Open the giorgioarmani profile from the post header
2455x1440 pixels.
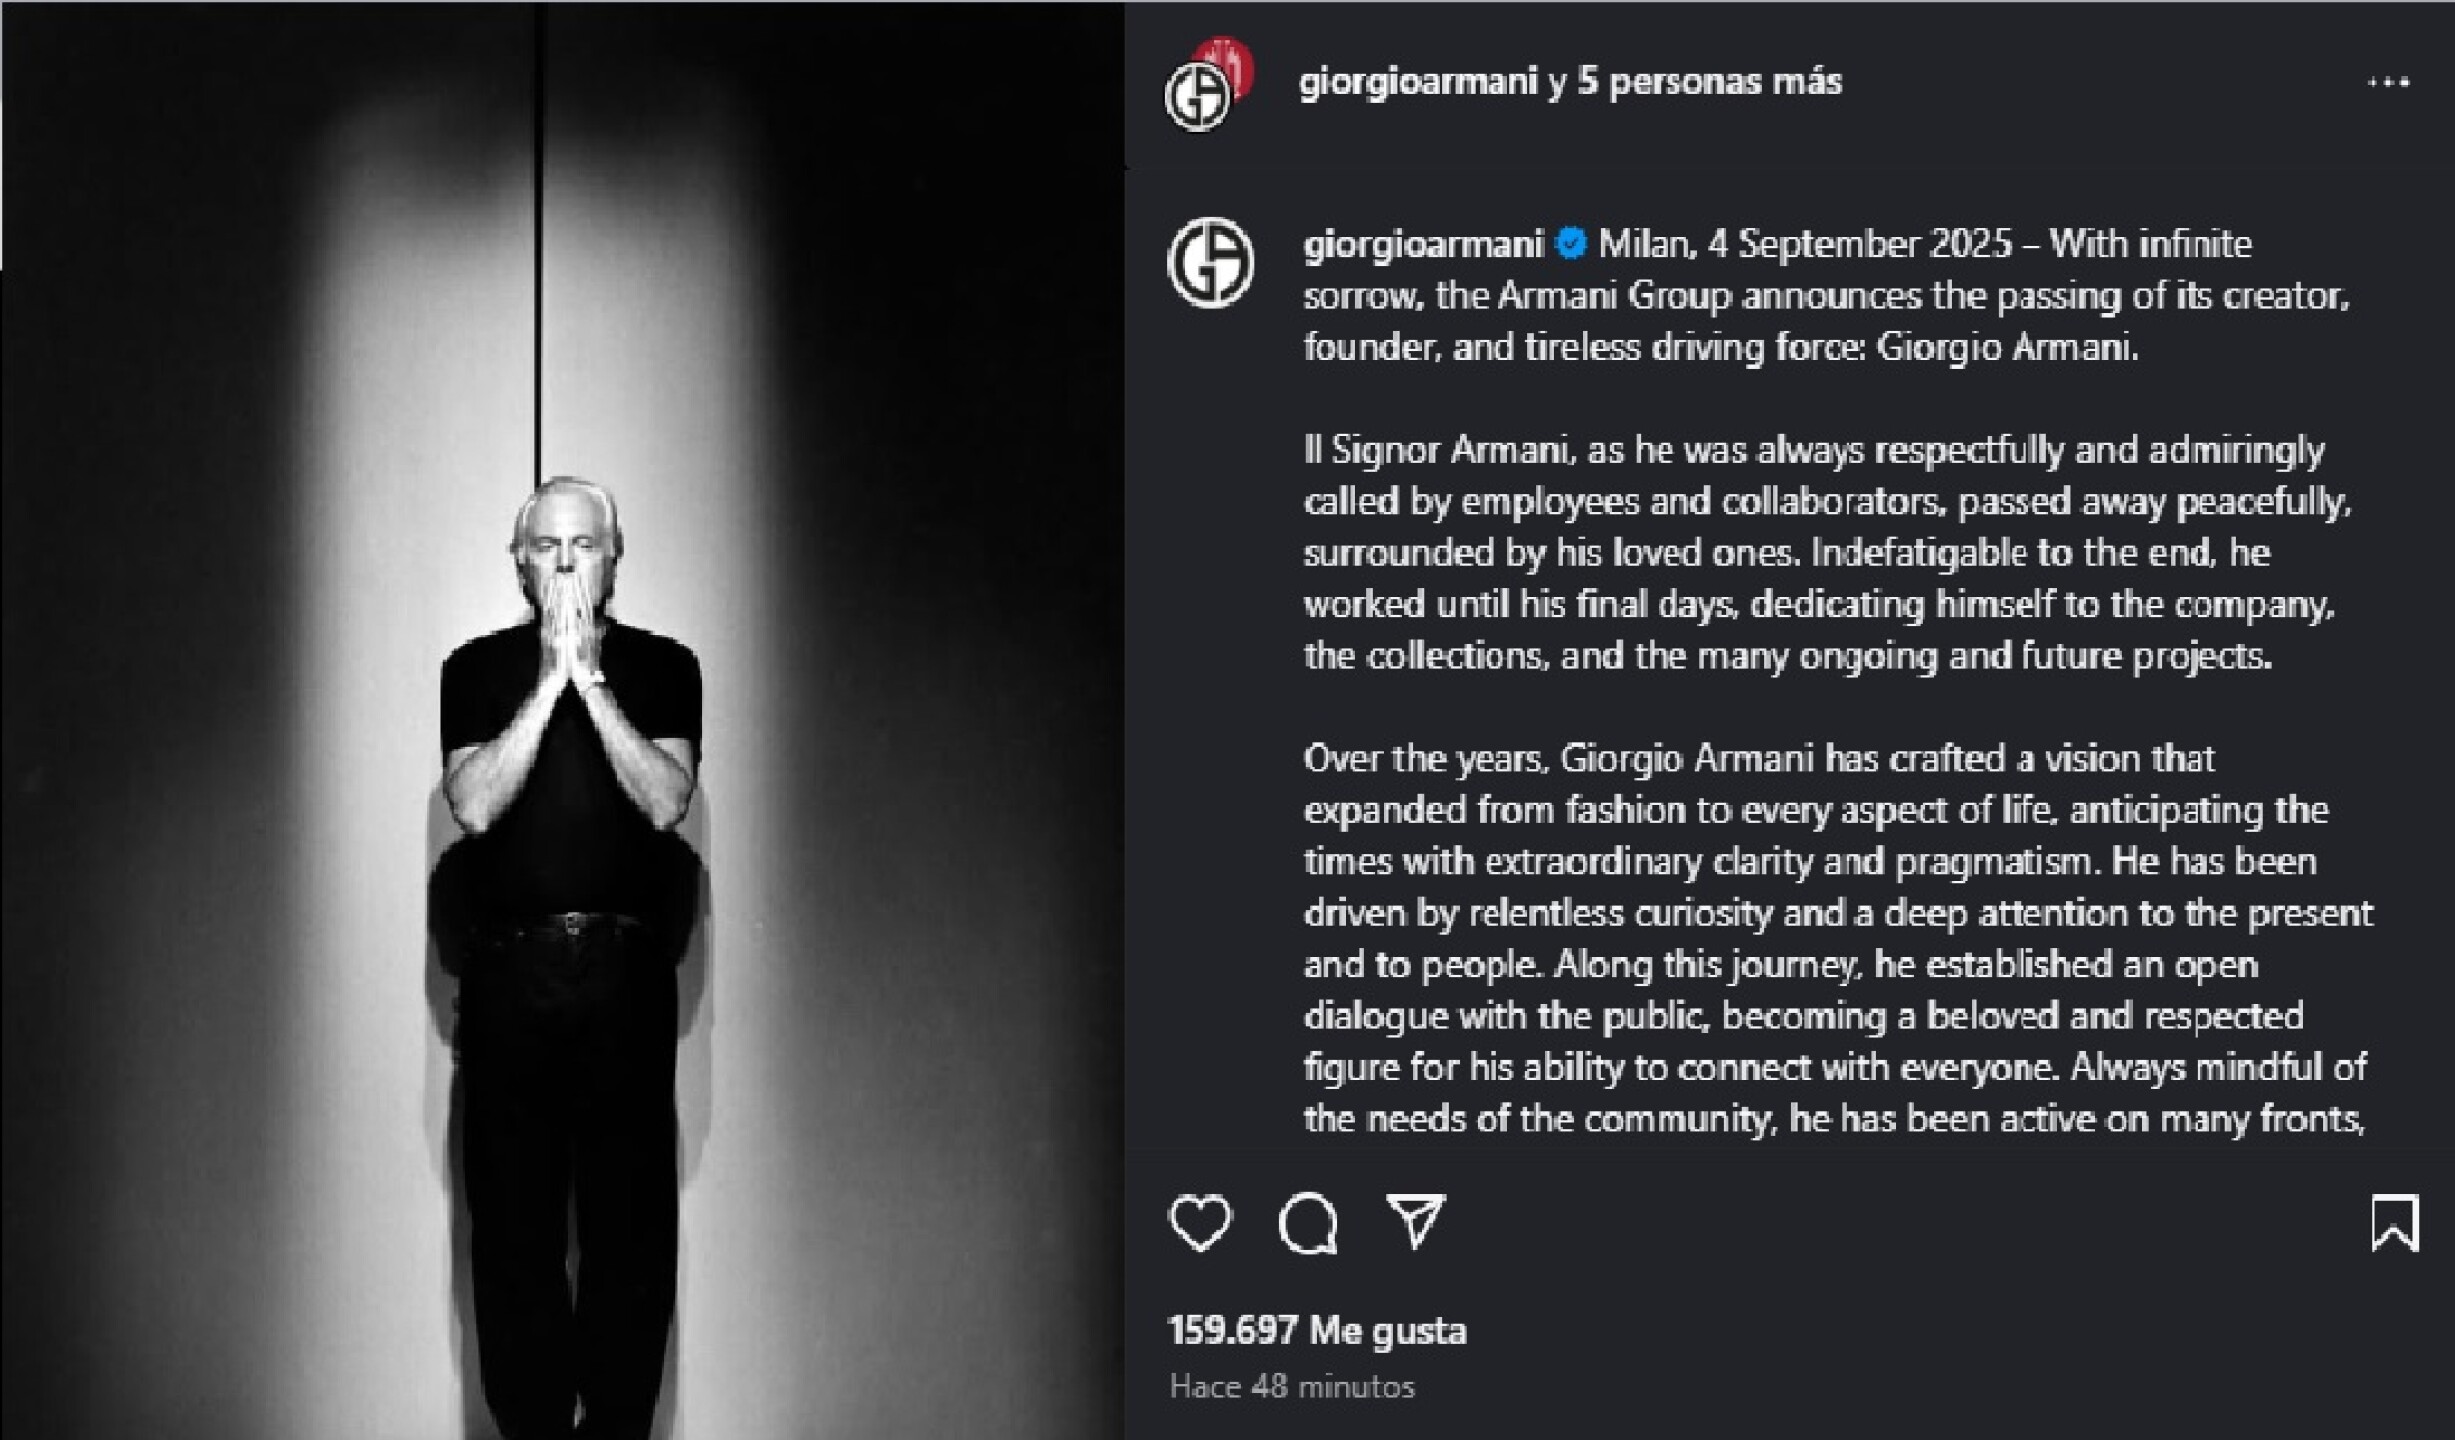tap(1418, 82)
